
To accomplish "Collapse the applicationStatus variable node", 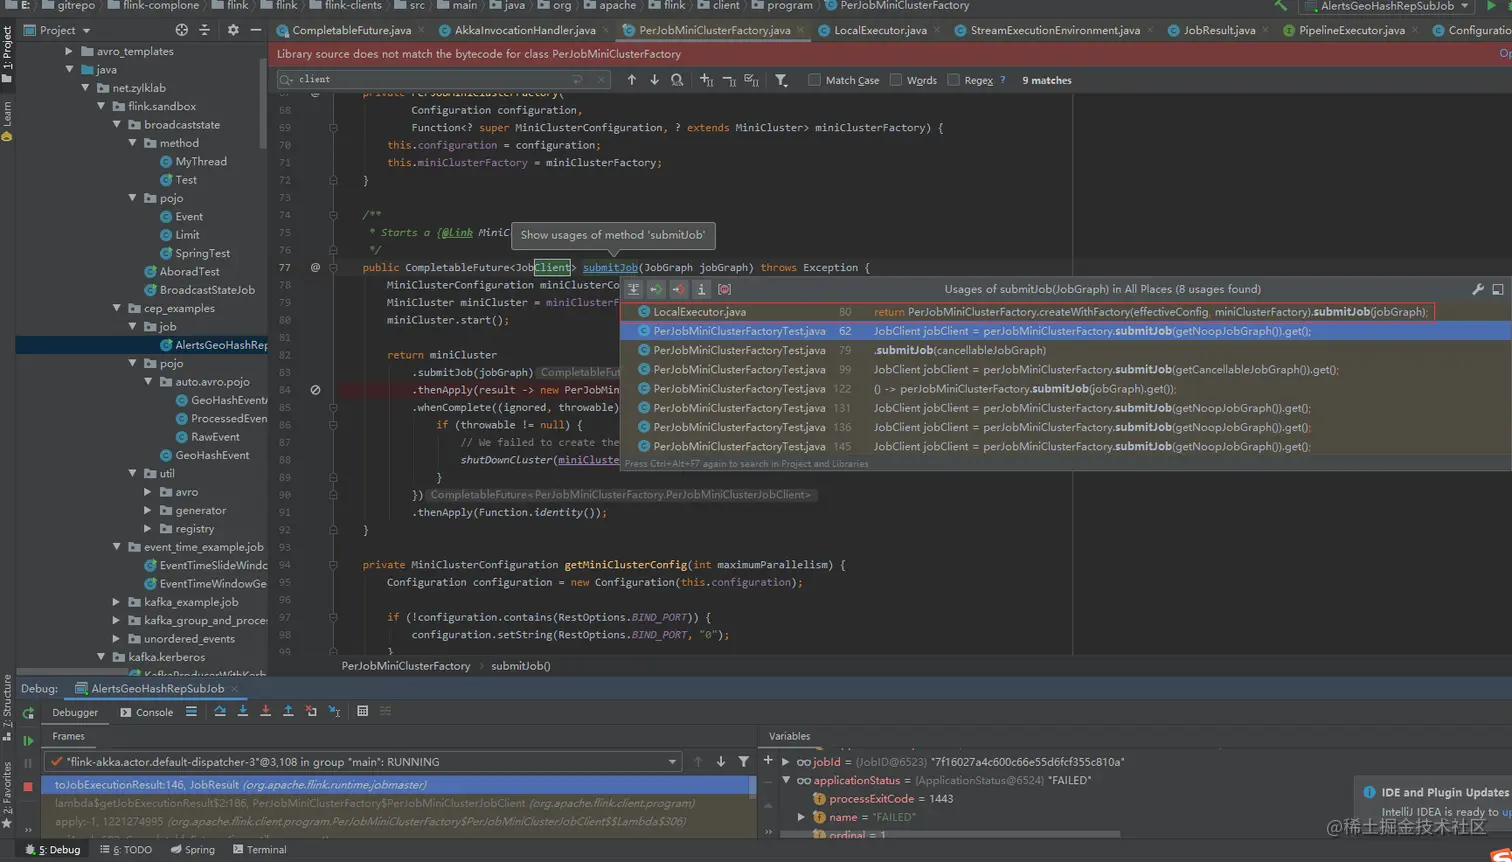I will 786,780.
